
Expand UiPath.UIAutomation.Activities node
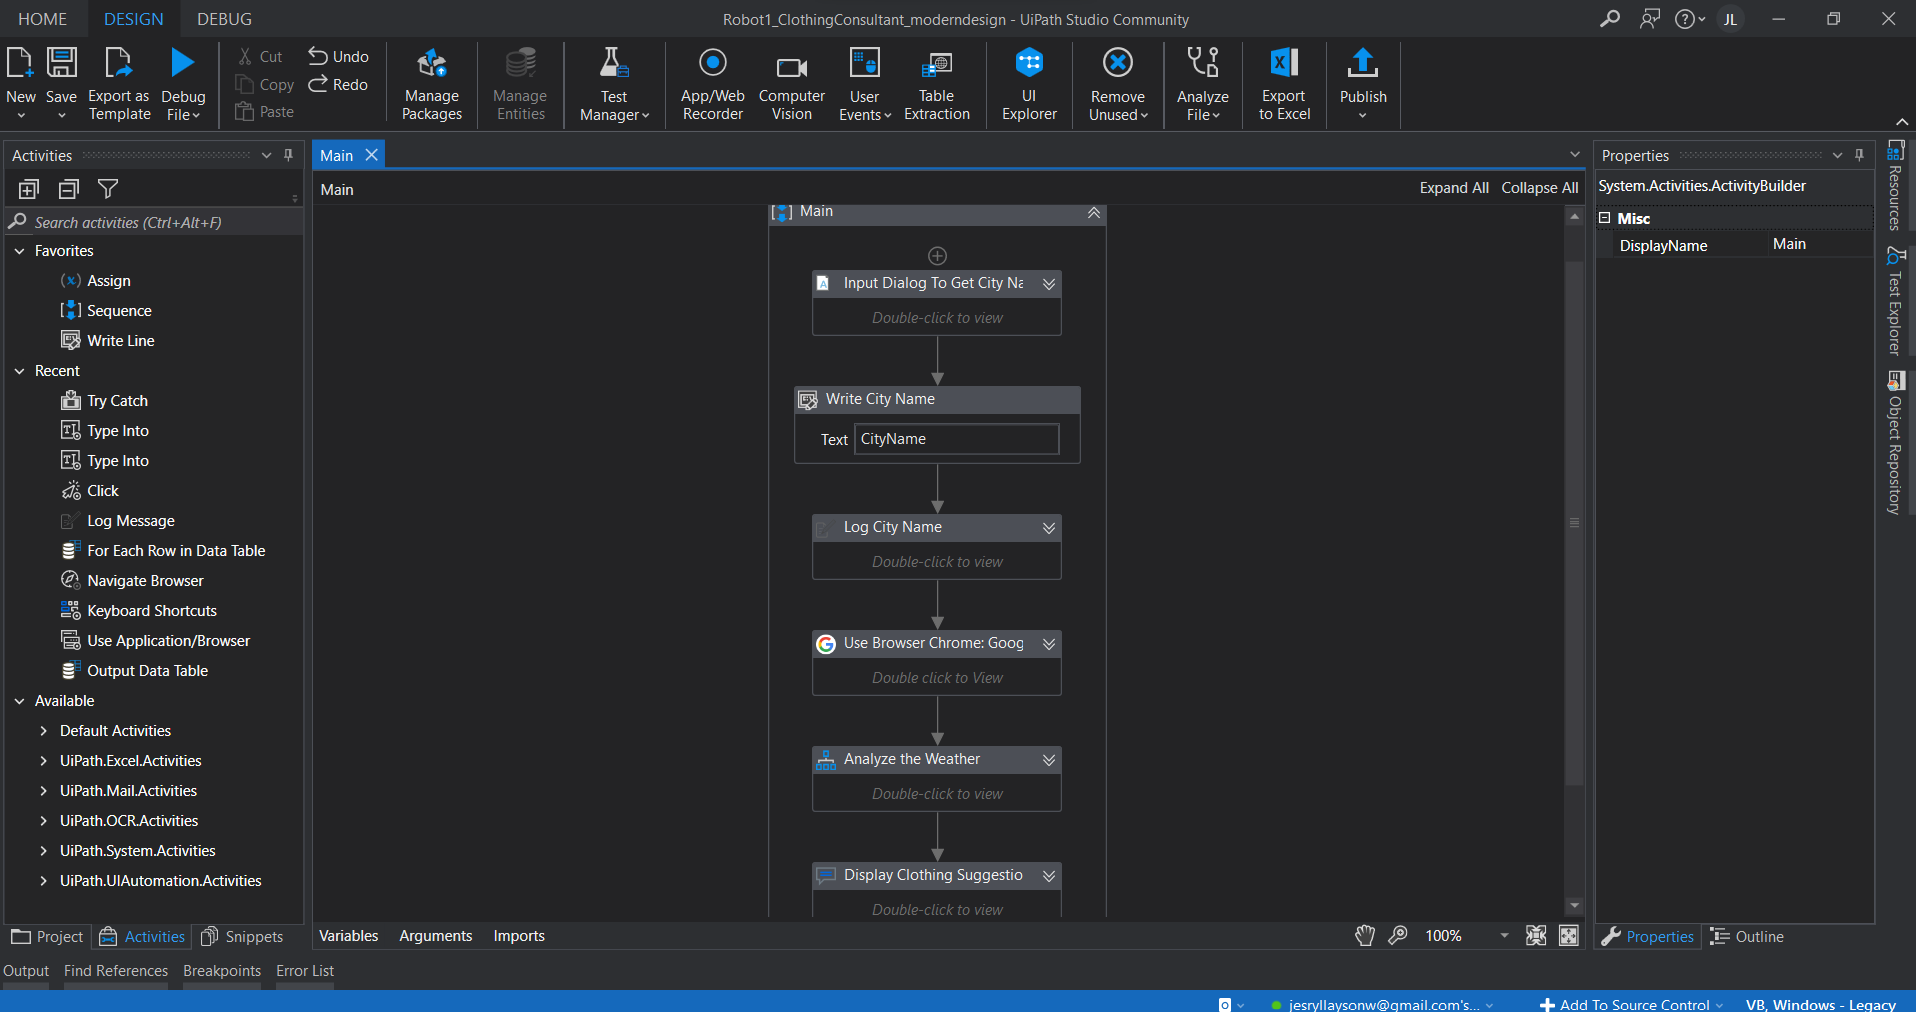[43, 881]
